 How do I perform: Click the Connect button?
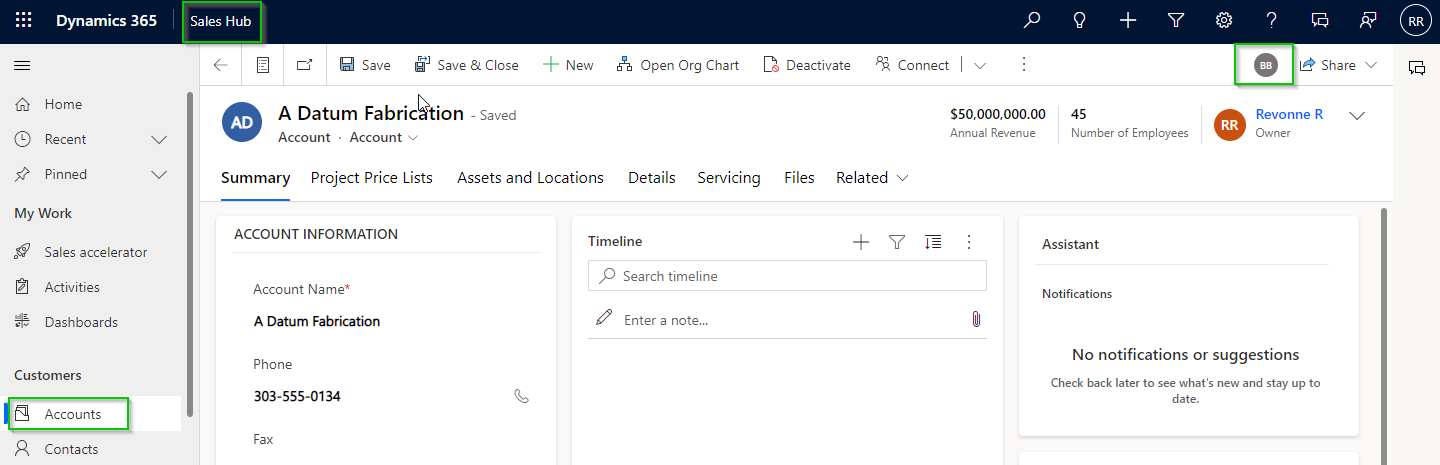[x=912, y=65]
